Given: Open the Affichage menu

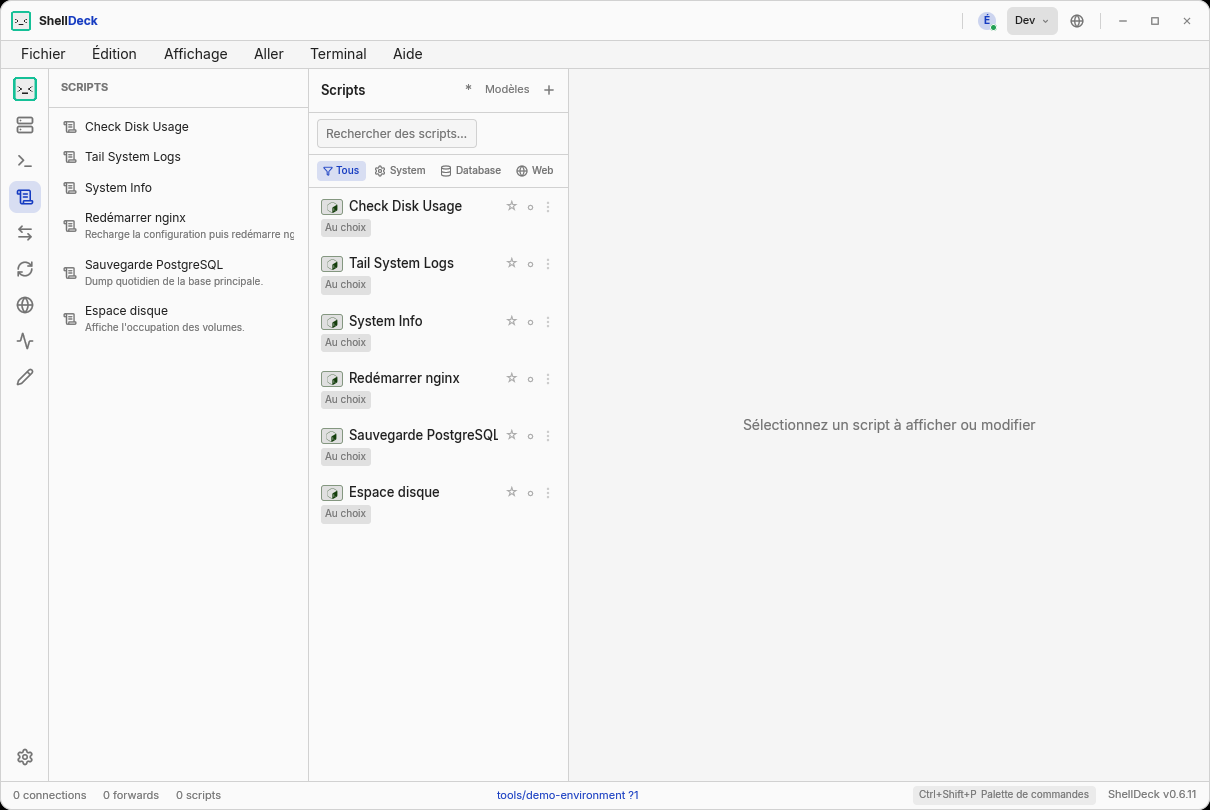Looking at the screenshot, I should (196, 54).
